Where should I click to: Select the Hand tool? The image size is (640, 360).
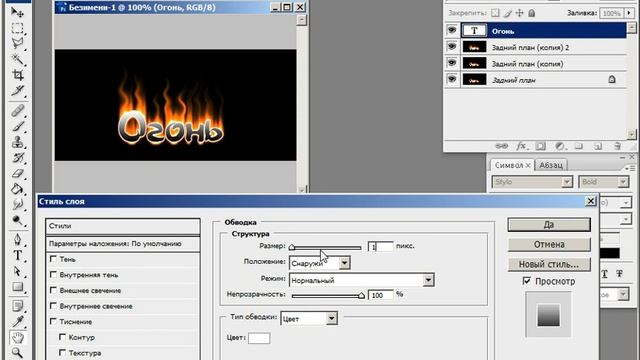tap(18, 338)
